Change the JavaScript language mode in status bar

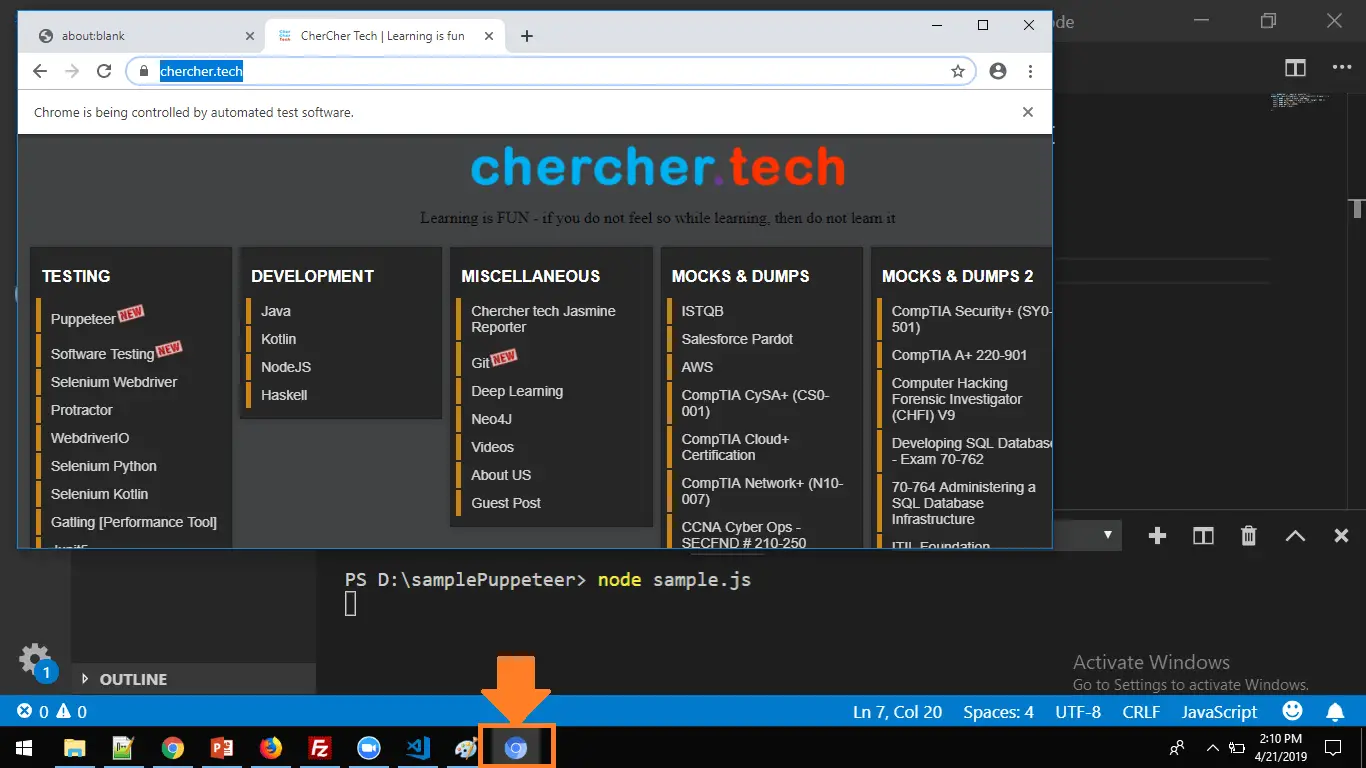point(1218,711)
